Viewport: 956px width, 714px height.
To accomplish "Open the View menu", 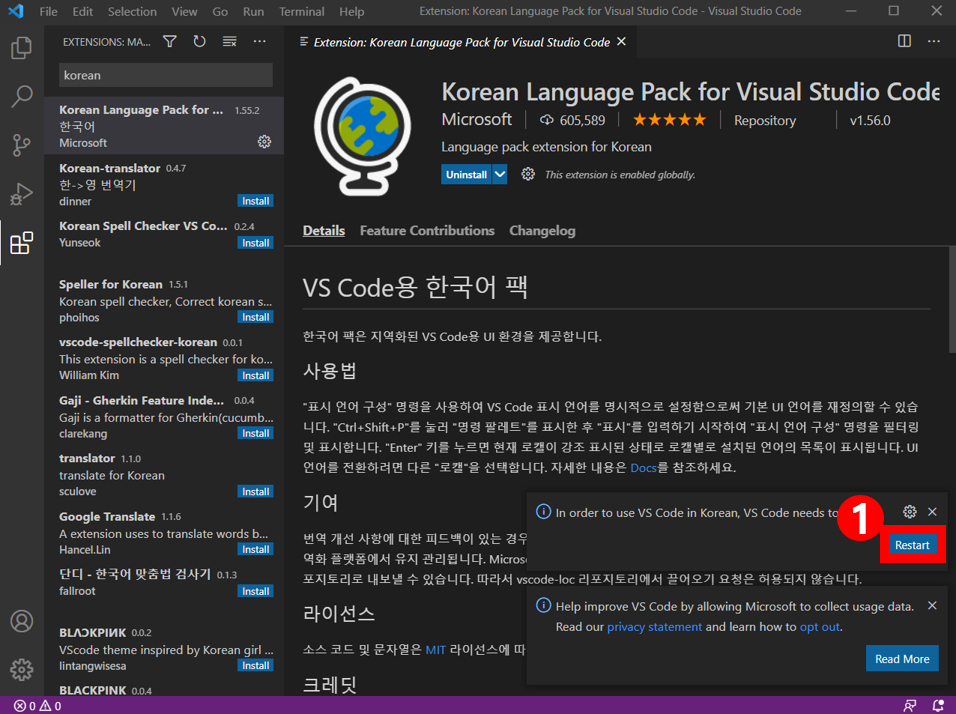I will tap(184, 12).
